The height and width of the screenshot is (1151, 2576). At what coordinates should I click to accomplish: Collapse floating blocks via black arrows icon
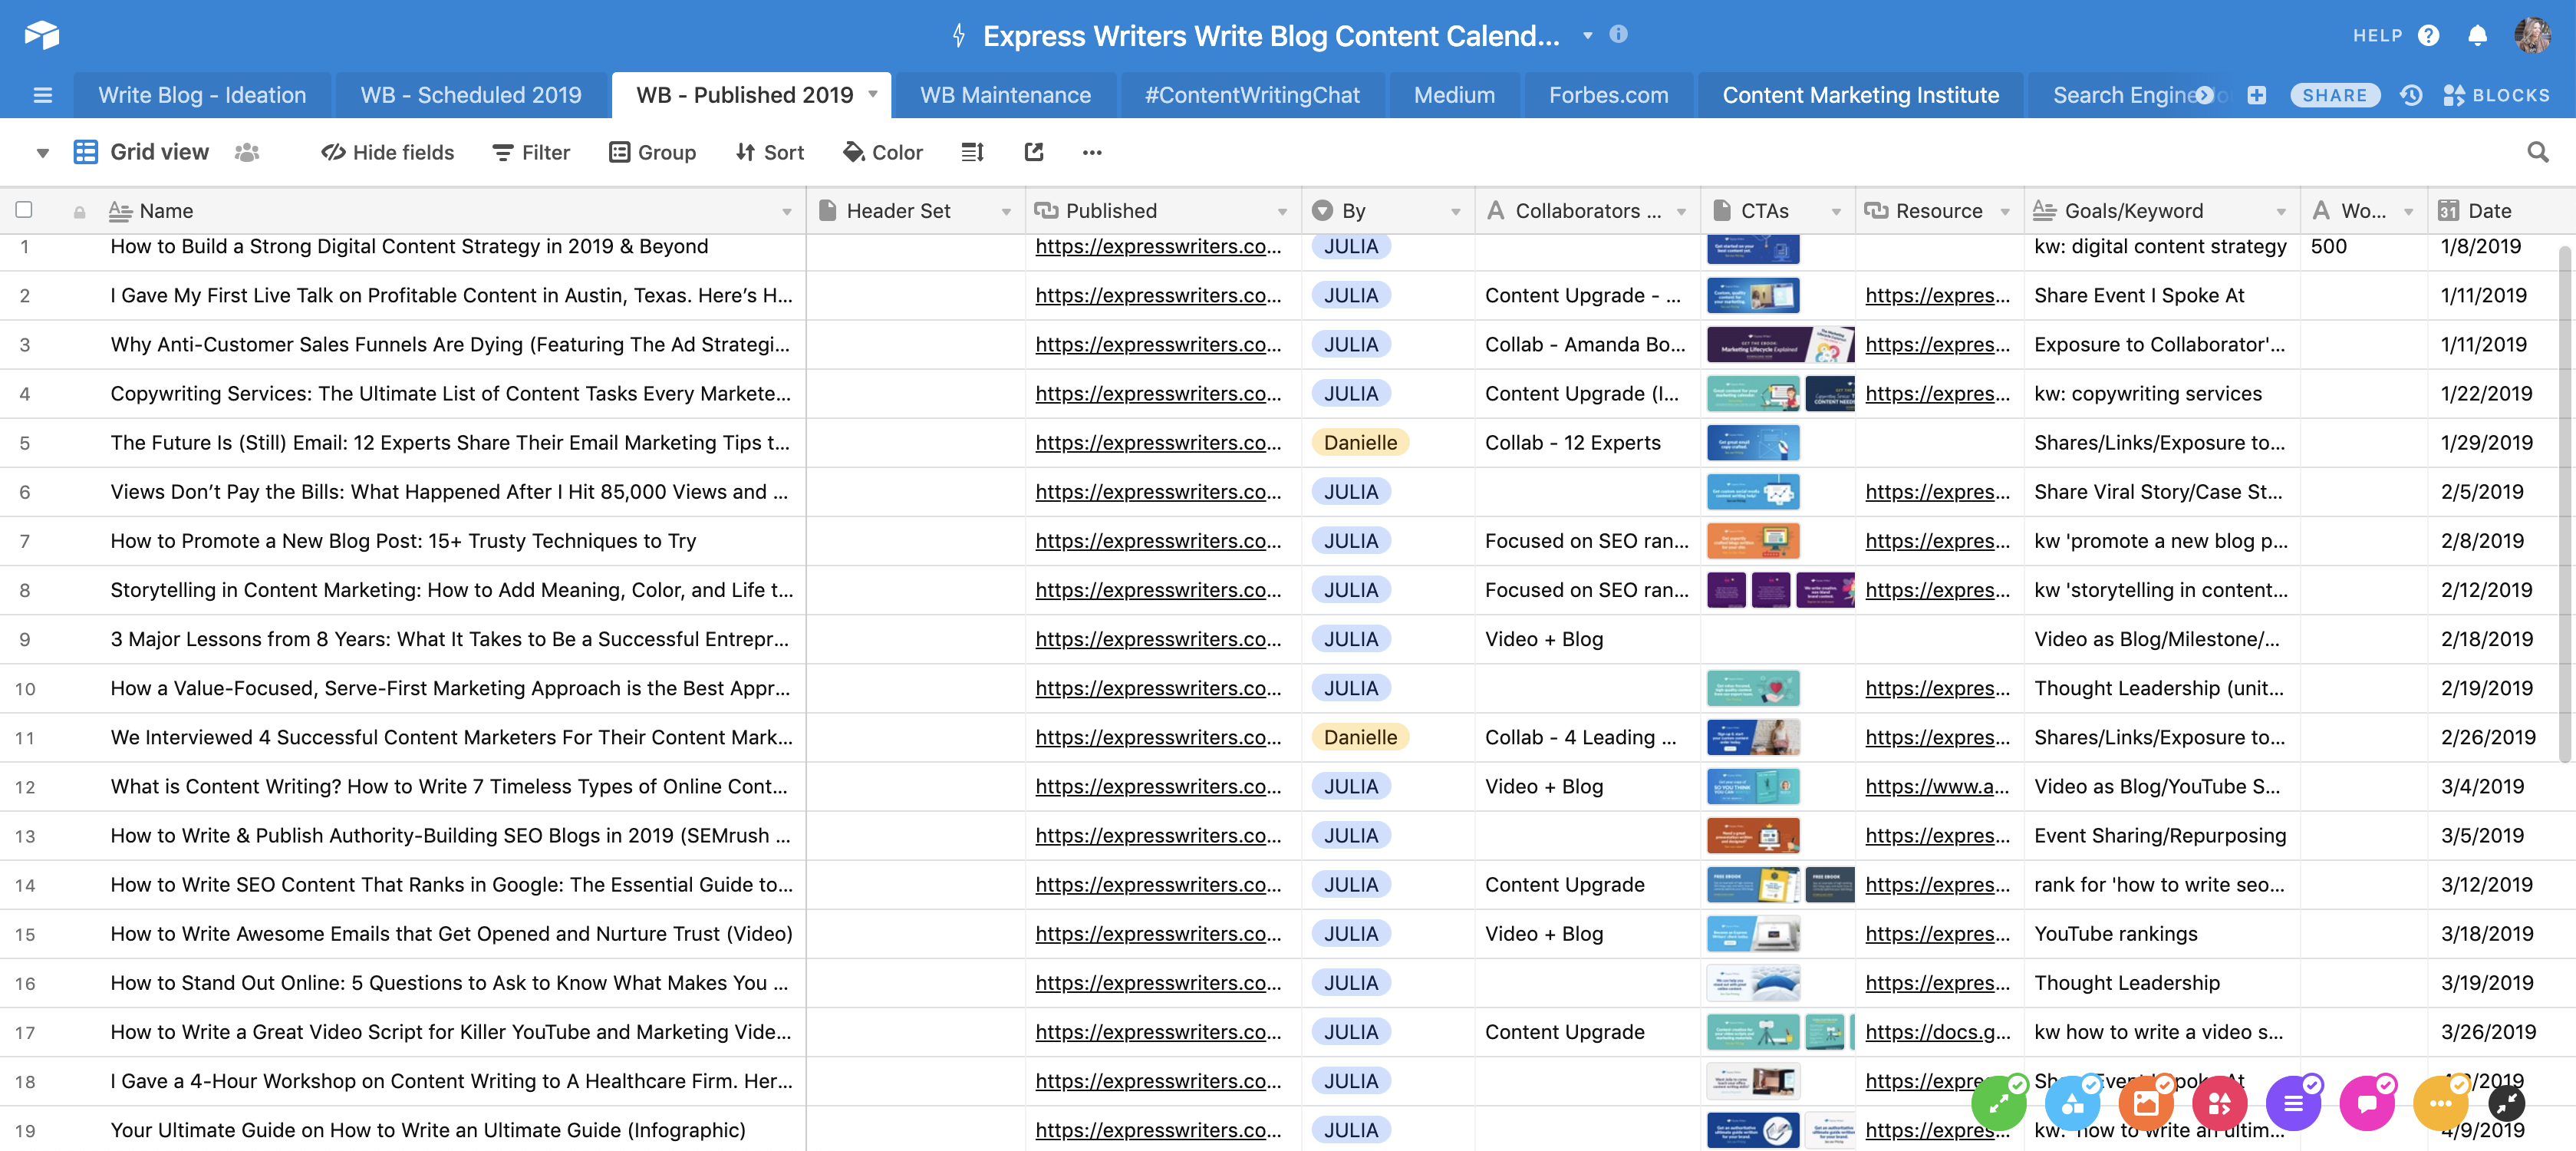(2510, 1103)
